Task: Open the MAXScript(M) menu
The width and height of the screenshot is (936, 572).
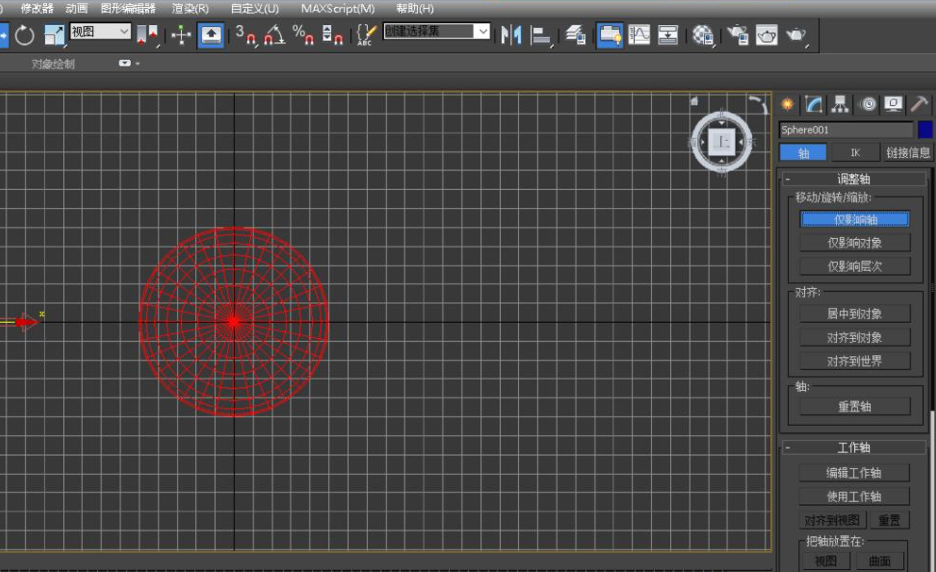Action: [x=338, y=8]
